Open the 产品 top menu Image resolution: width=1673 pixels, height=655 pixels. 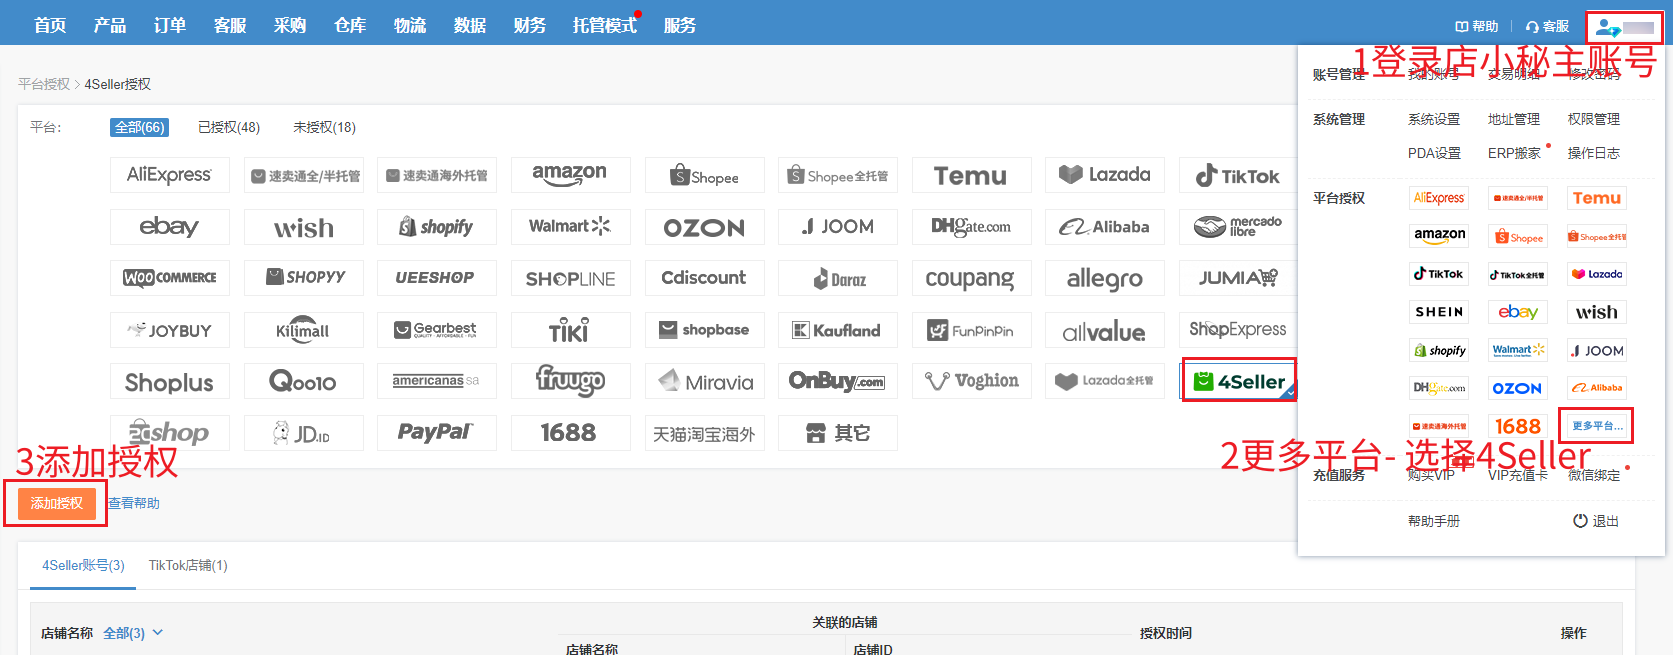110,25
